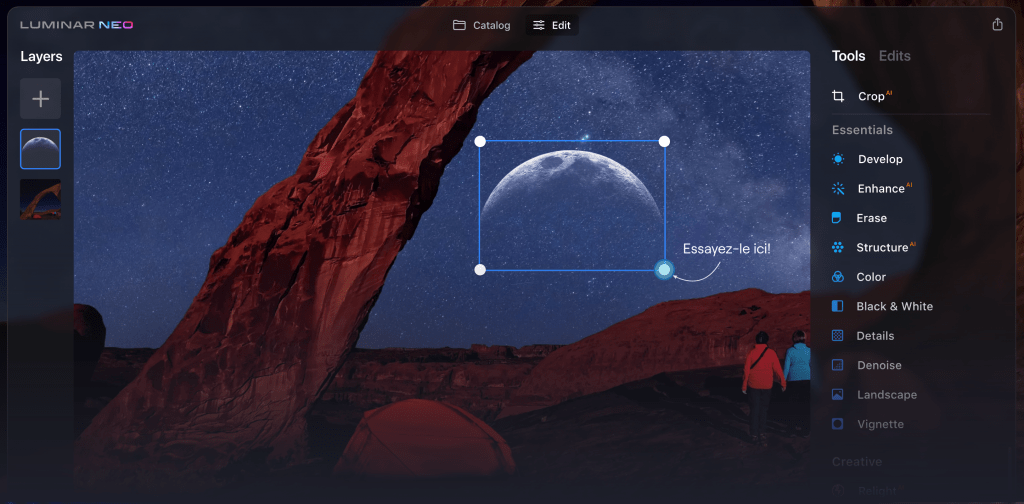Select the Crop tool icon
This screenshot has height=504, width=1024.
pos(838,96)
